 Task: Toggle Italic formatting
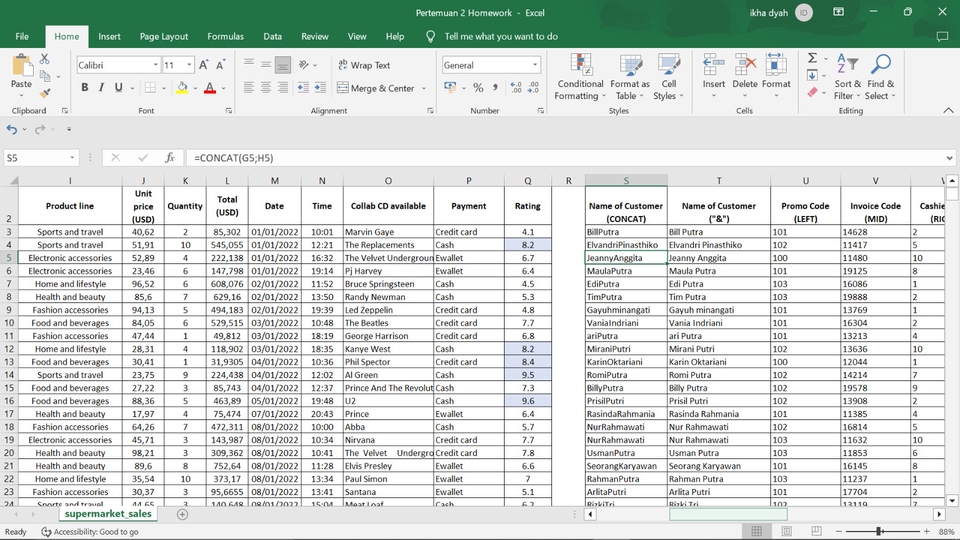click(x=101, y=88)
